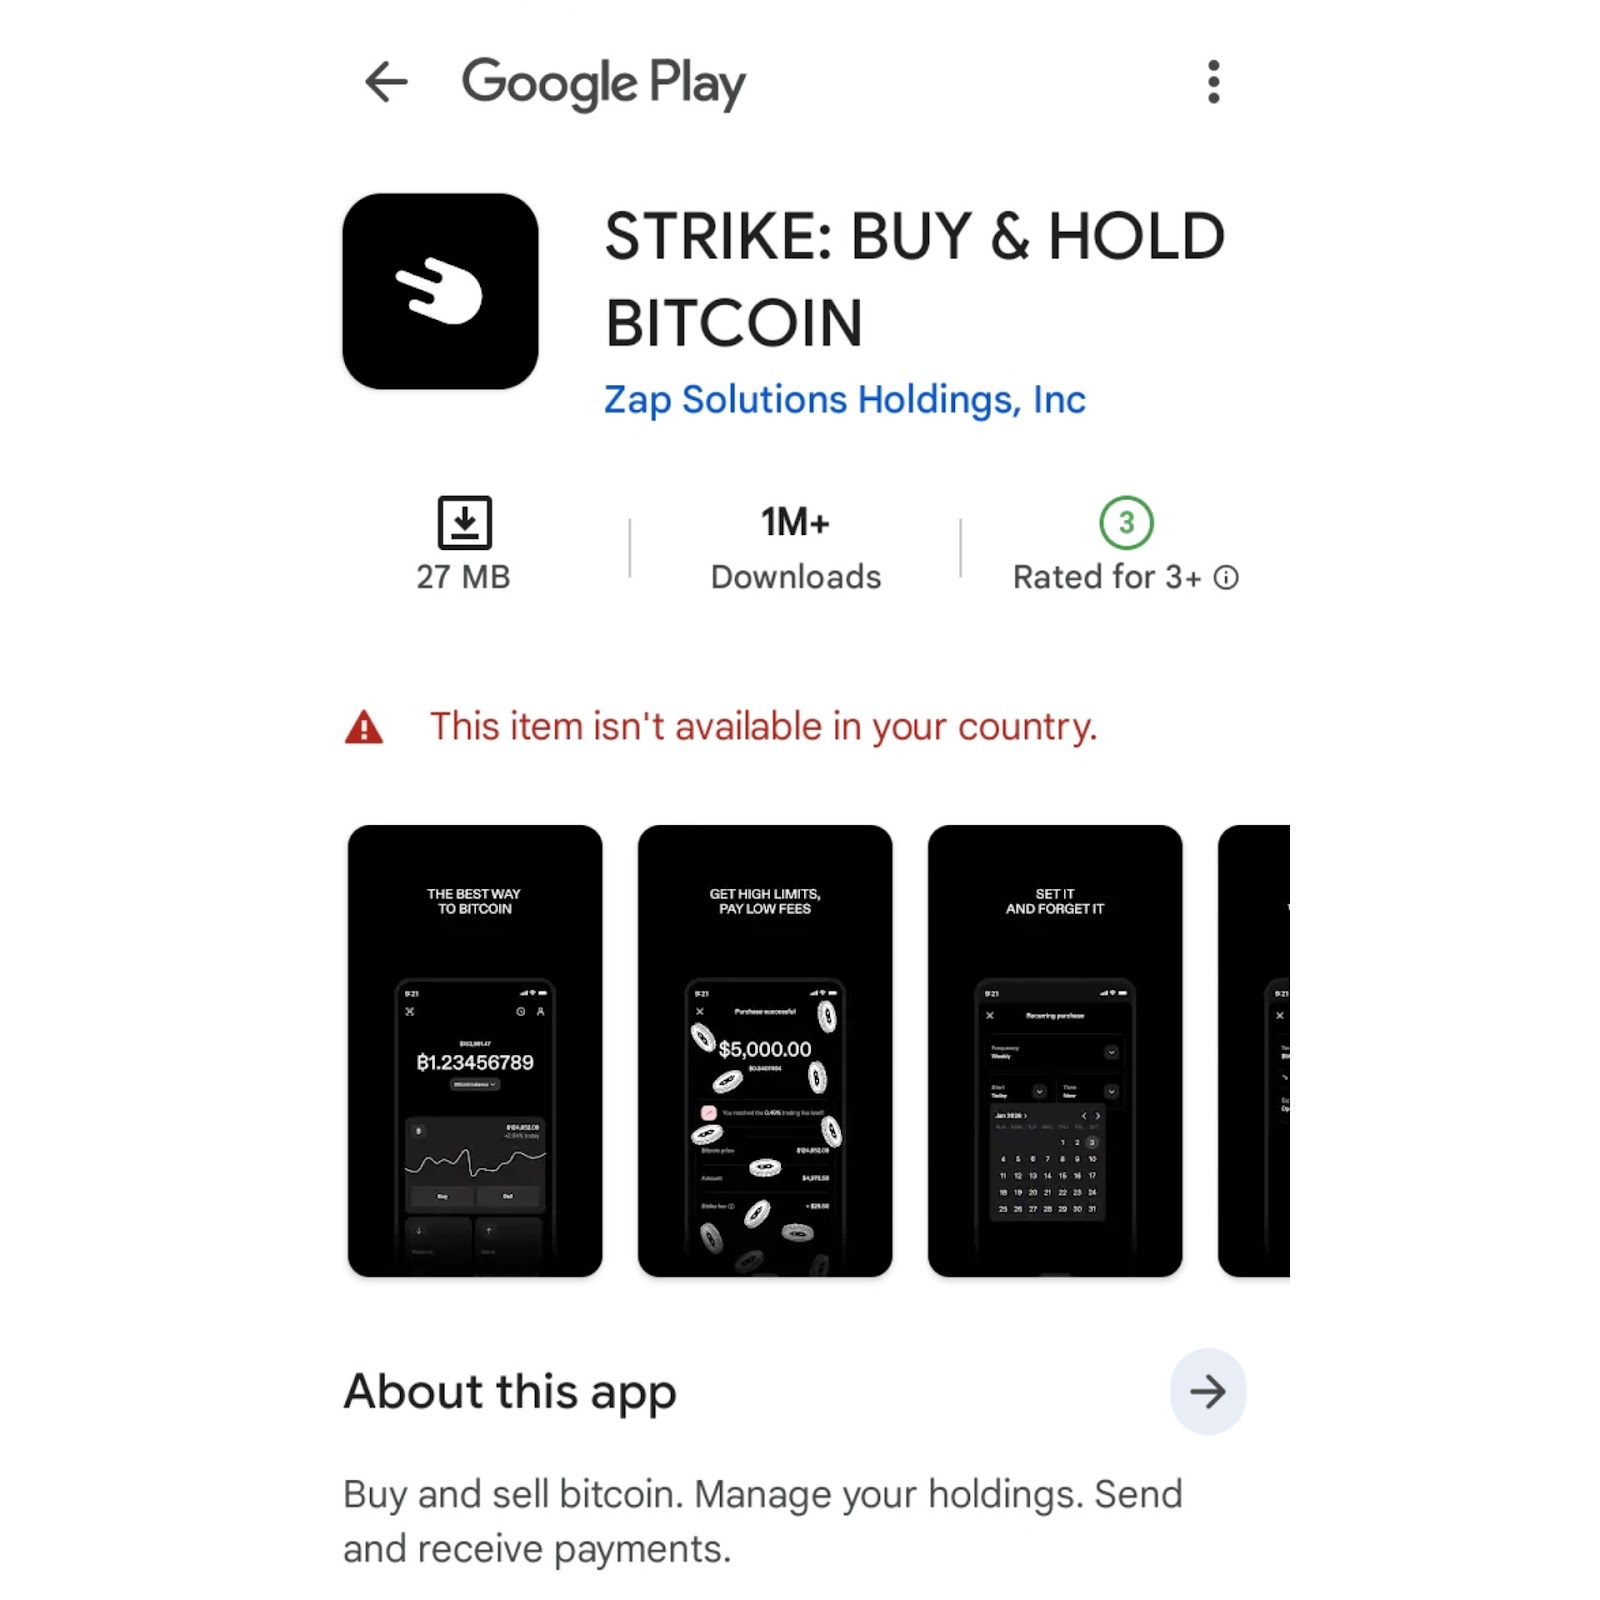
Task: Click the 1M+ Downloads stat
Action: pos(796,548)
